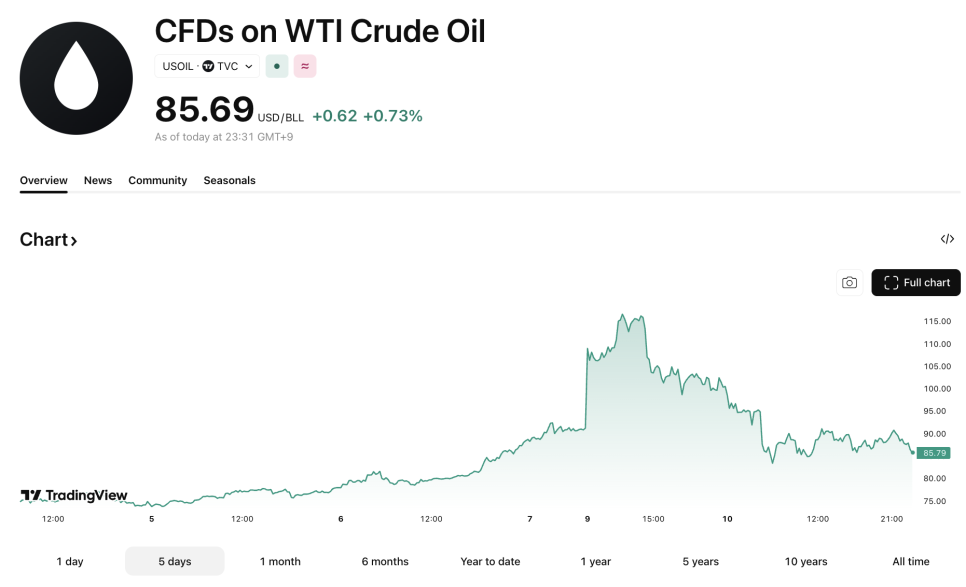
Task: Select the Overview tab
Action: (44, 181)
